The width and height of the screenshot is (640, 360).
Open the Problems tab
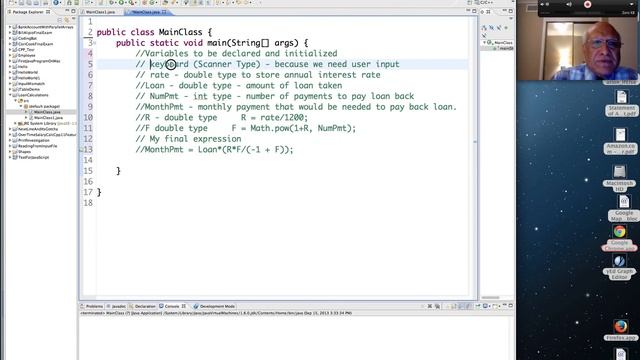pyautogui.click(x=92, y=306)
